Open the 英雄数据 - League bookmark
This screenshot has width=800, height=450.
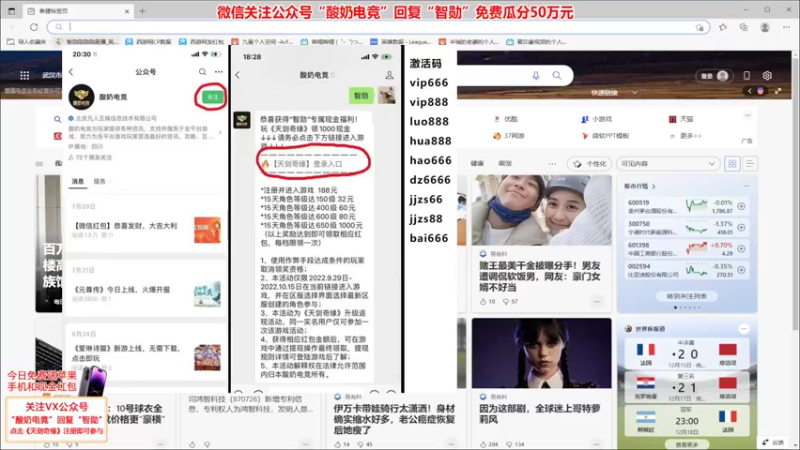coord(401,42)
